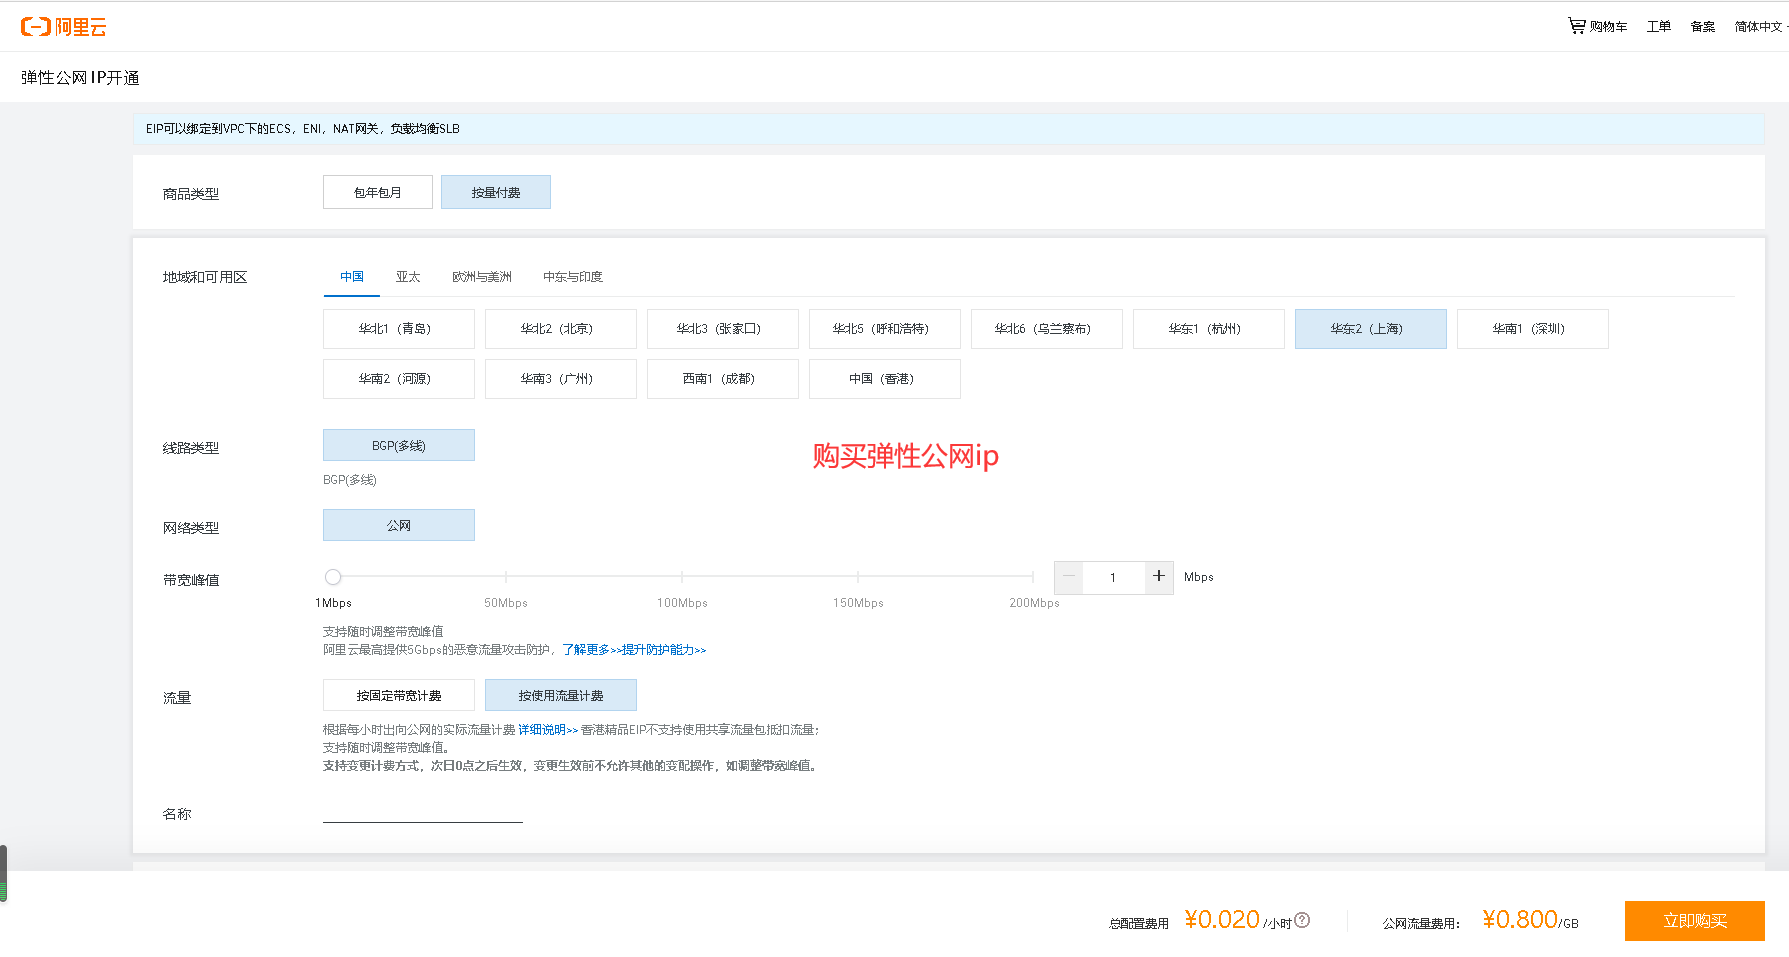Switch to the 中国 region tab
Viewport: 1789px width, 957px height.
coord(352,277)
